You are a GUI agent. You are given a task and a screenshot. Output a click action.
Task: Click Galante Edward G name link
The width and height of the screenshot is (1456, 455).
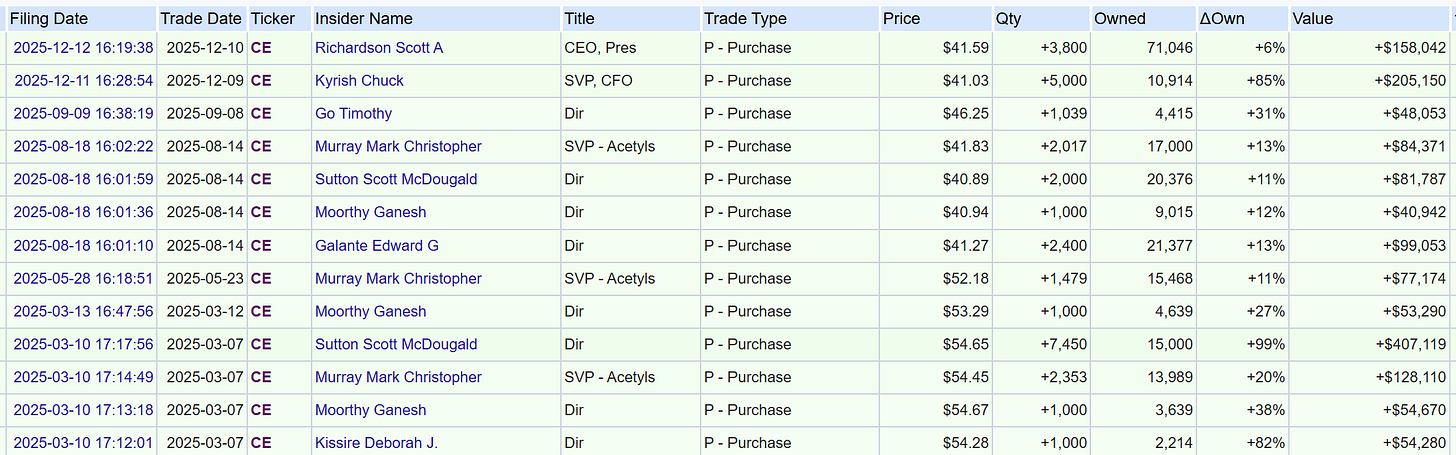(376, 246)
